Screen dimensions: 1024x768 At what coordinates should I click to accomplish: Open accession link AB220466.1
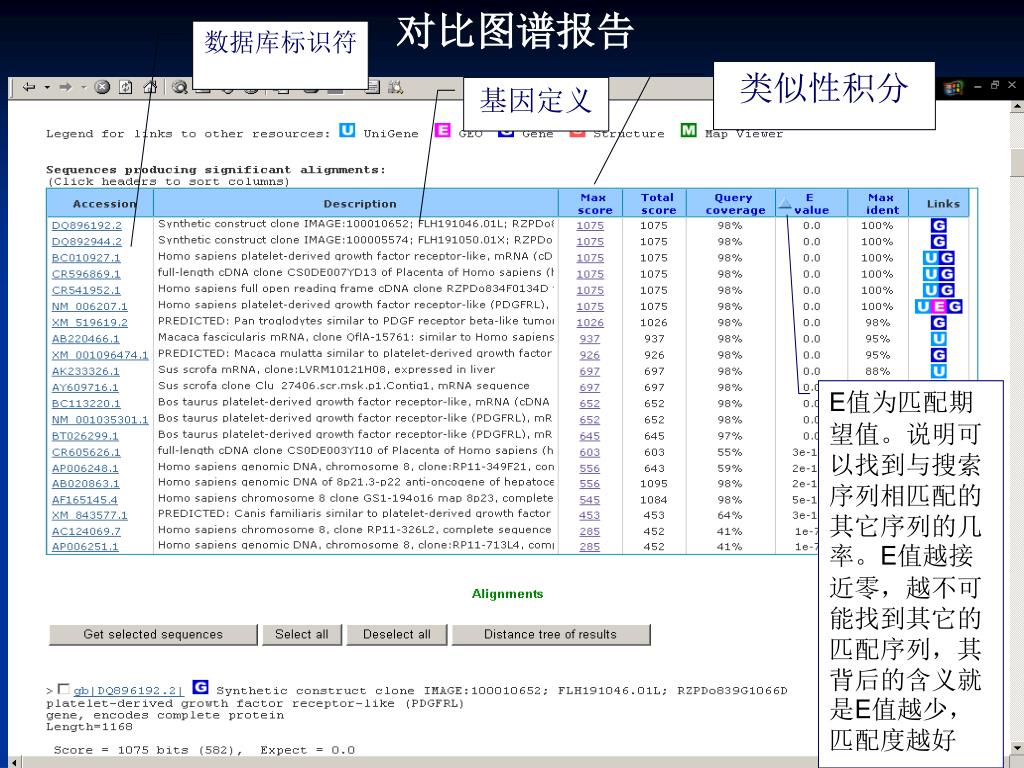[x=86, y=339]
